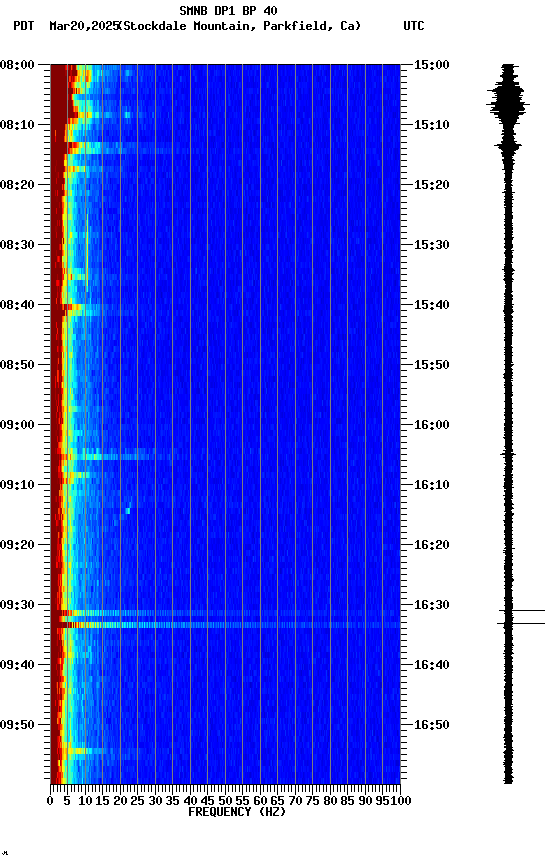Click the 100 Hz frequency tick label
Viewport: 552px width, 864px height.
[x=401, y=801]
